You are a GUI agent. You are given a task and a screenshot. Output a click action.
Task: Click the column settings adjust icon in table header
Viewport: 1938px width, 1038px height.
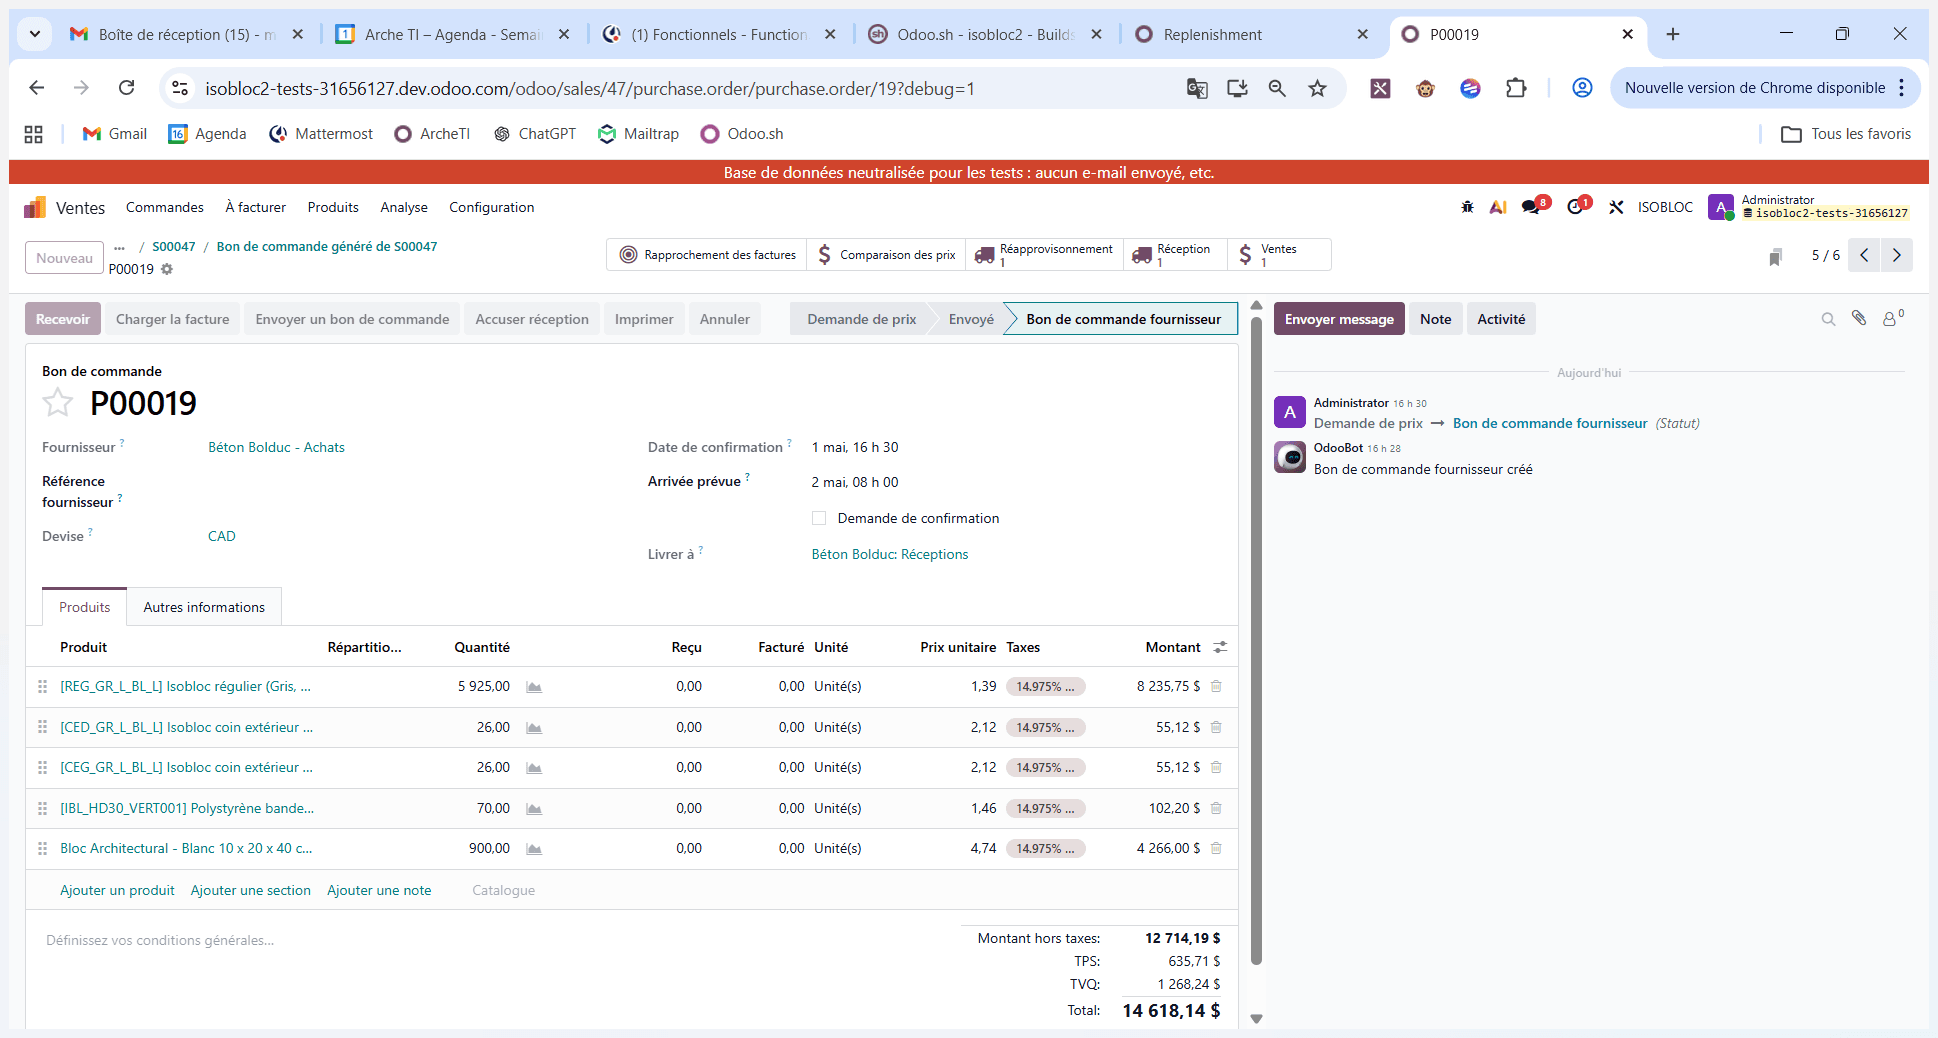pos(1220,647)
